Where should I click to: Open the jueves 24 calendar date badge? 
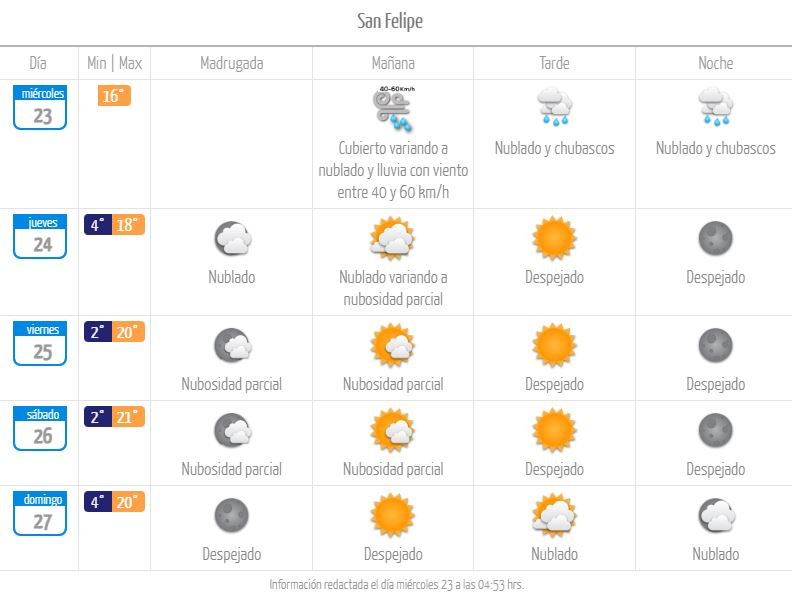tap(40, 236)
